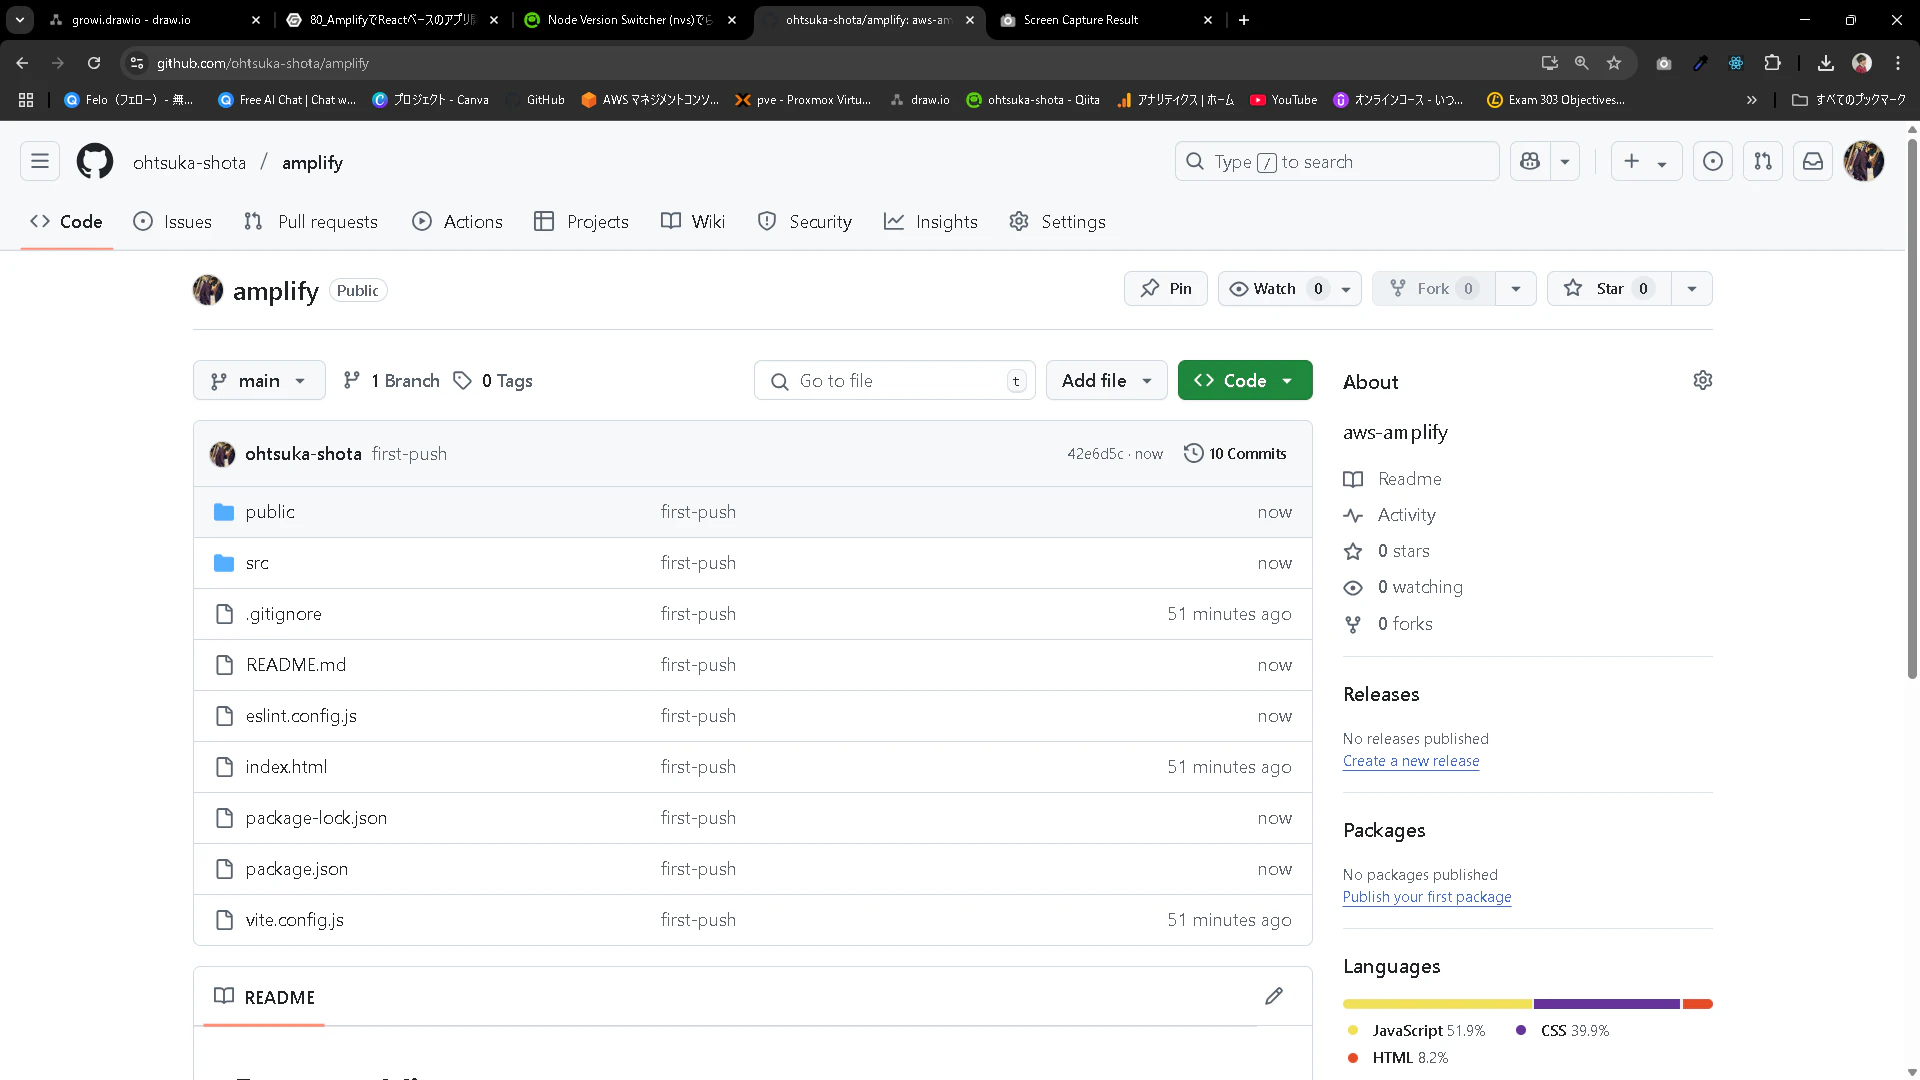This screenshot has width=1920, height=1080.
Task: Open the notifications inbox icon
Action: click(1813, 161)
